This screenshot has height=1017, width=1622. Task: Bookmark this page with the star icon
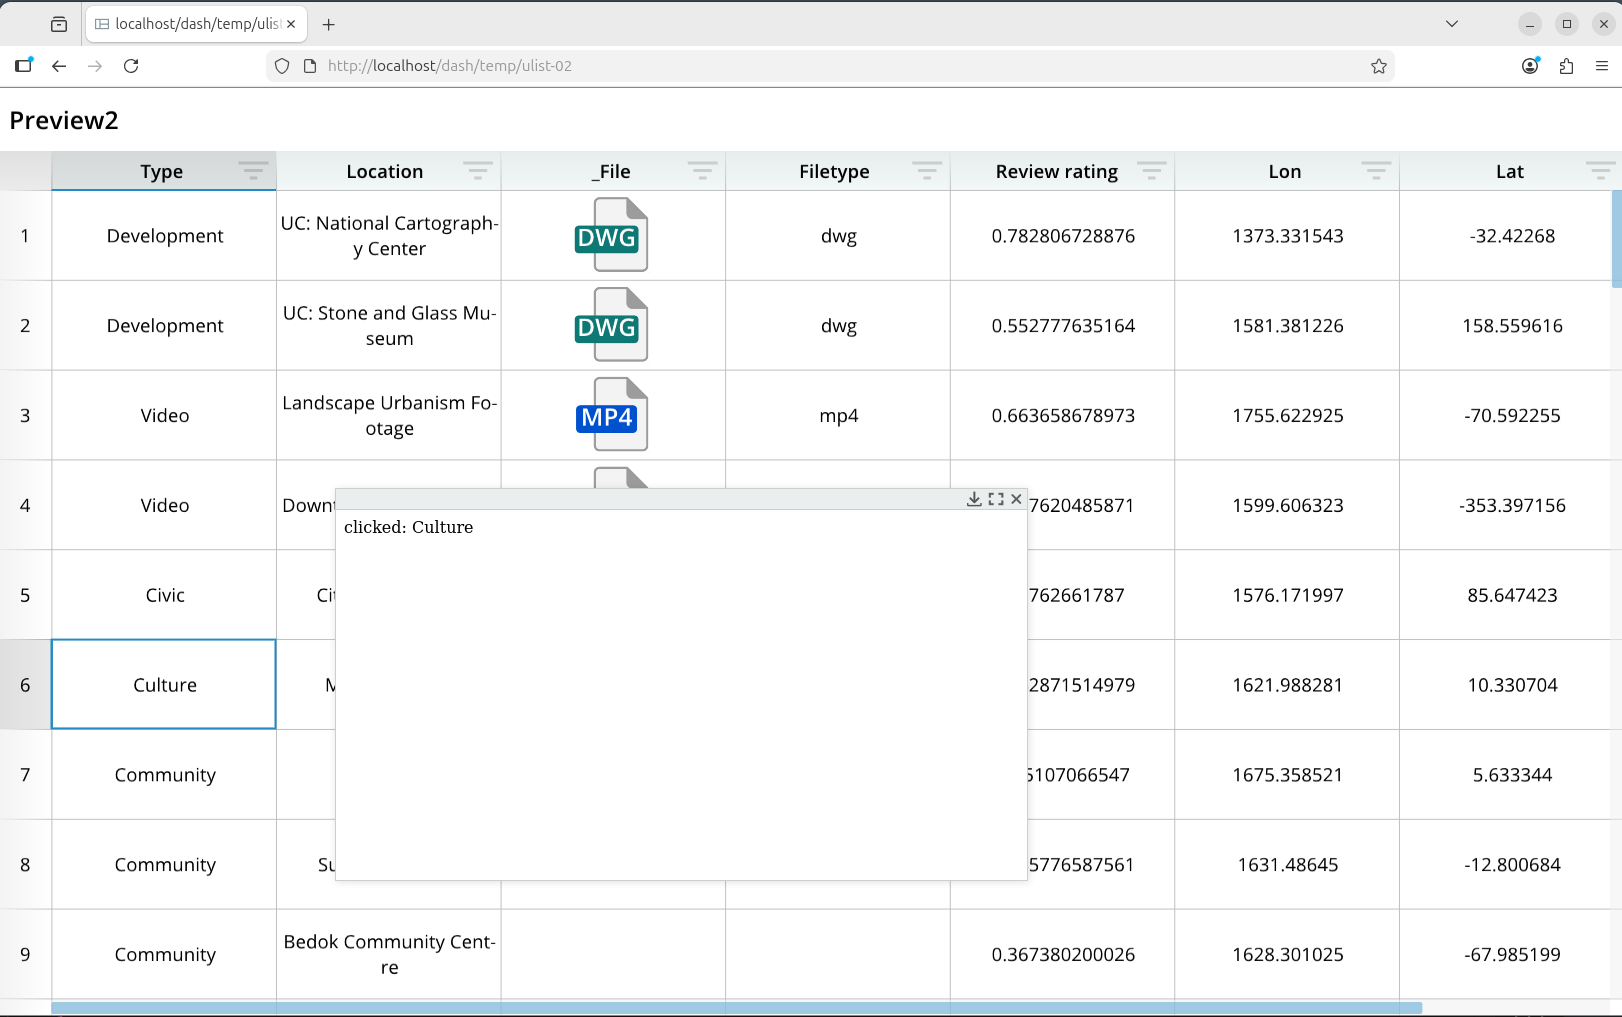click(1379, 66)
